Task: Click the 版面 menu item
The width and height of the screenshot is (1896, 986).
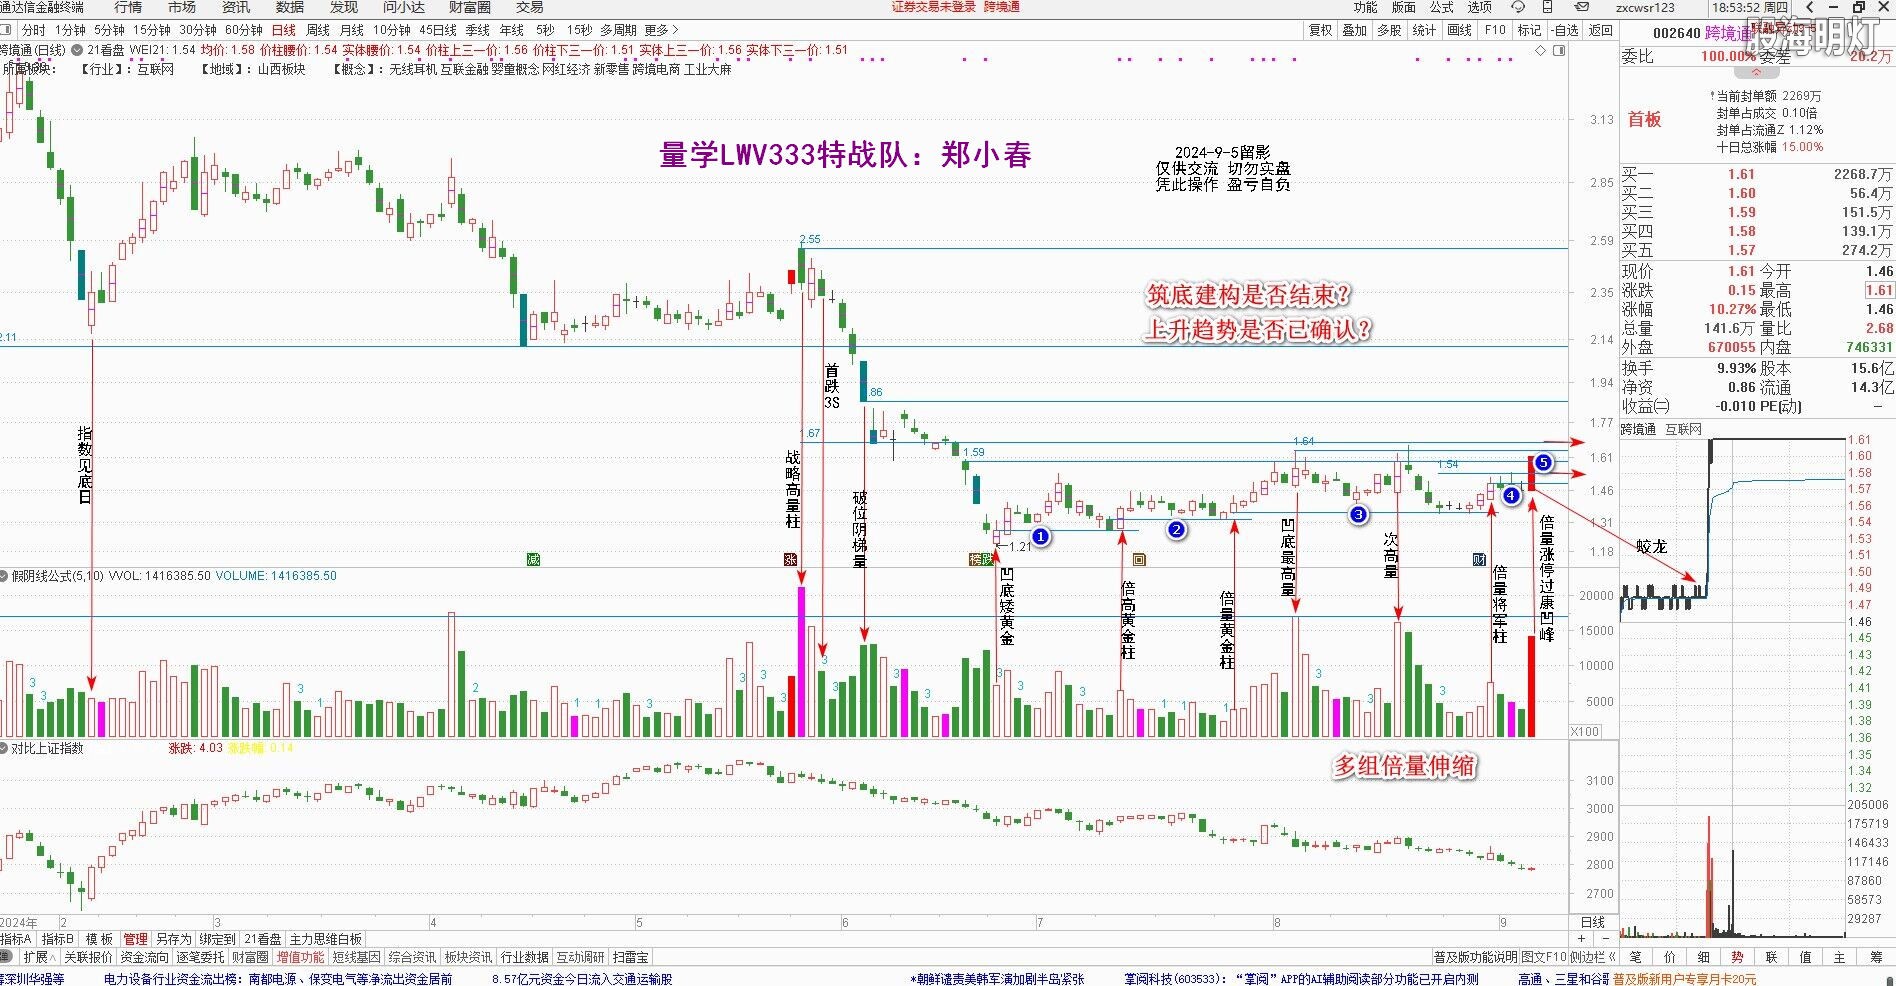Action: 1404,7
